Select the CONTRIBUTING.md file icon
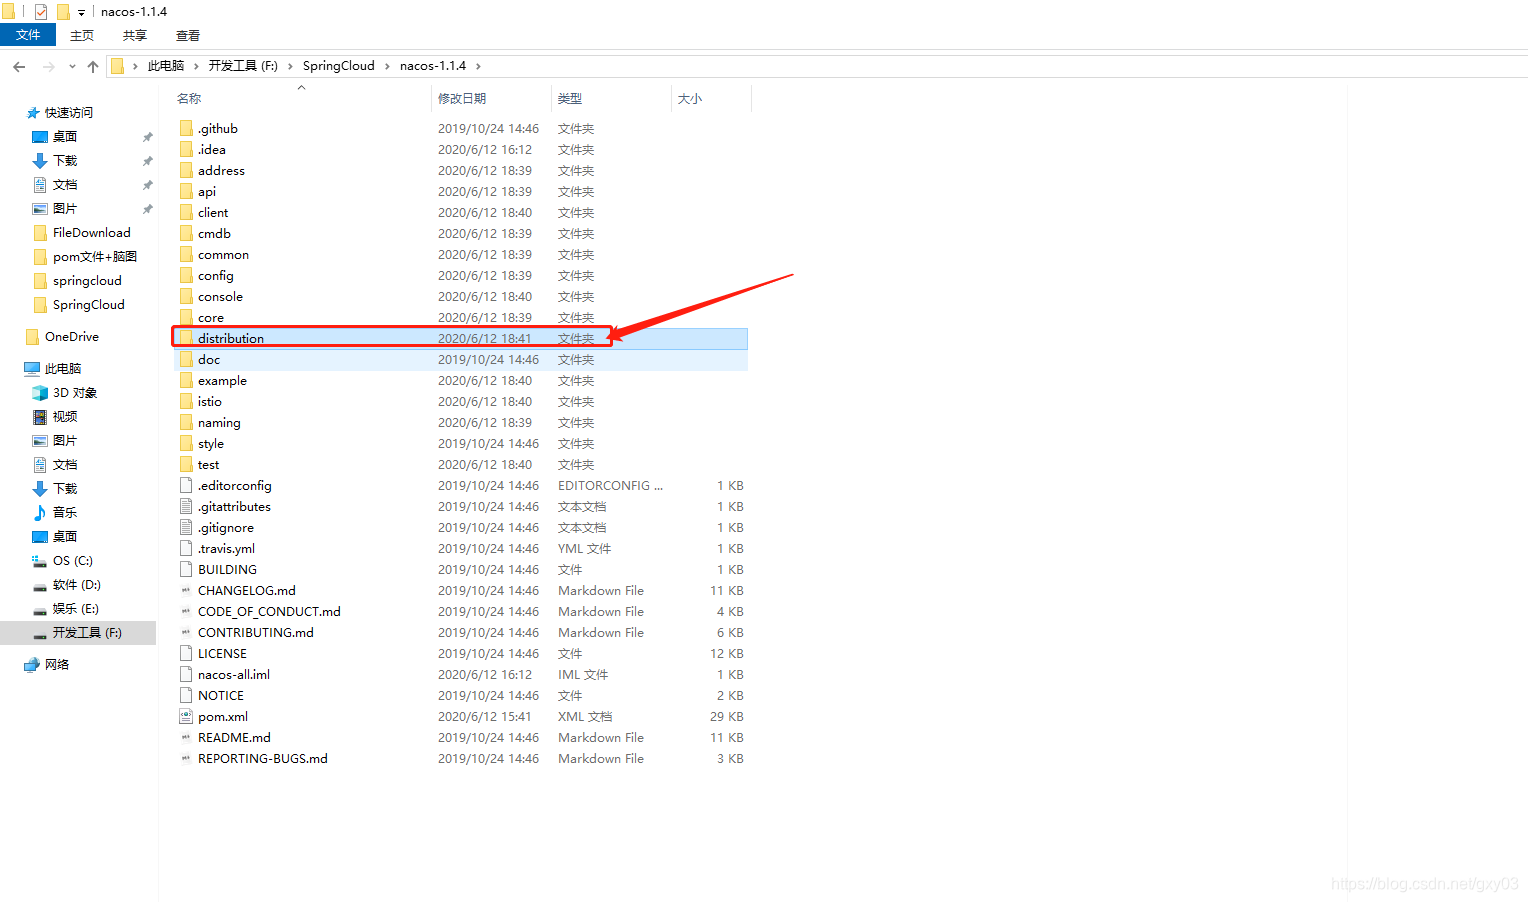1528x902 pixels. point(186,632)
